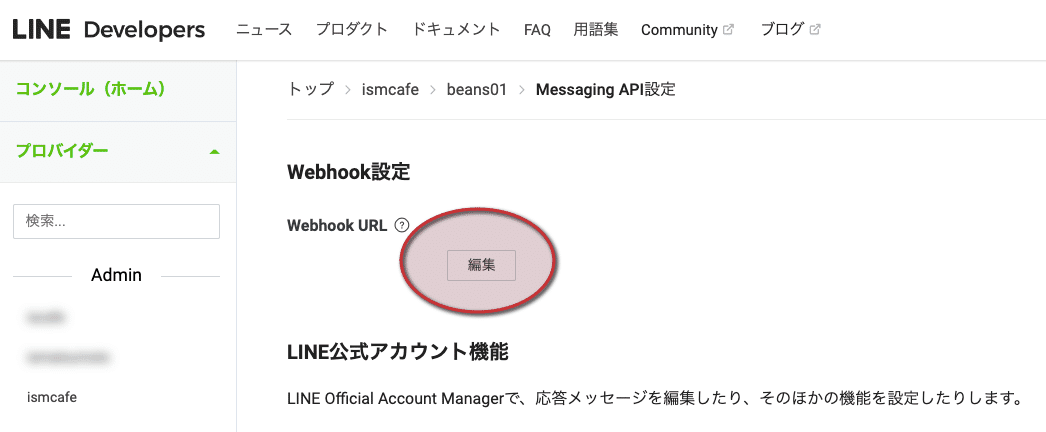Open the 用語集 menu item
1046x432 pixels.
tap(596, 29)
